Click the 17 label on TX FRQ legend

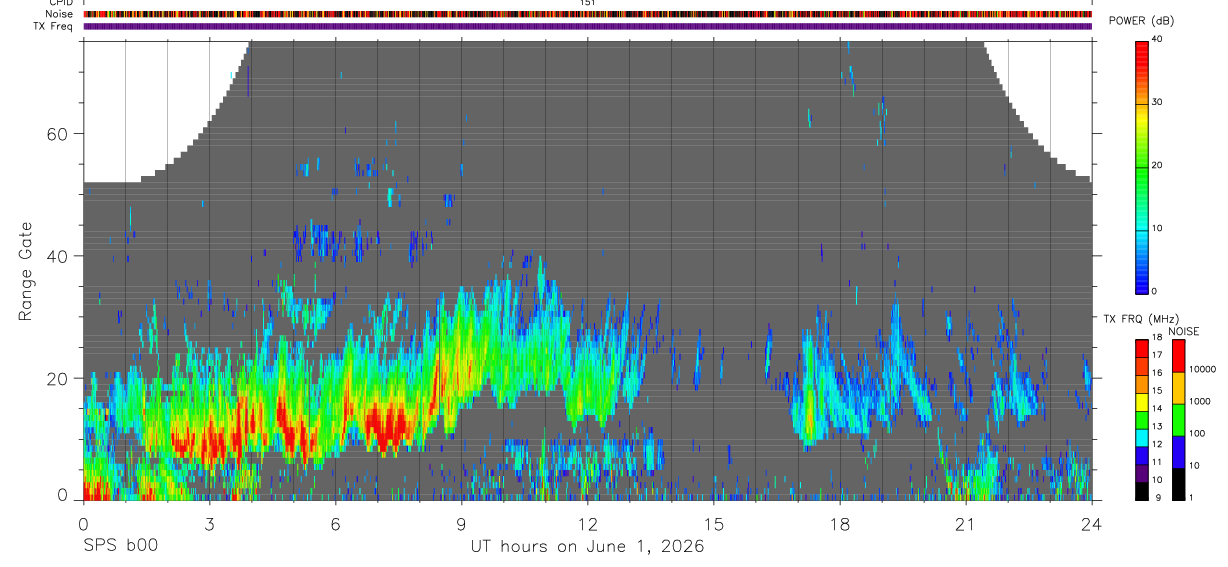tap(1157, 355)
